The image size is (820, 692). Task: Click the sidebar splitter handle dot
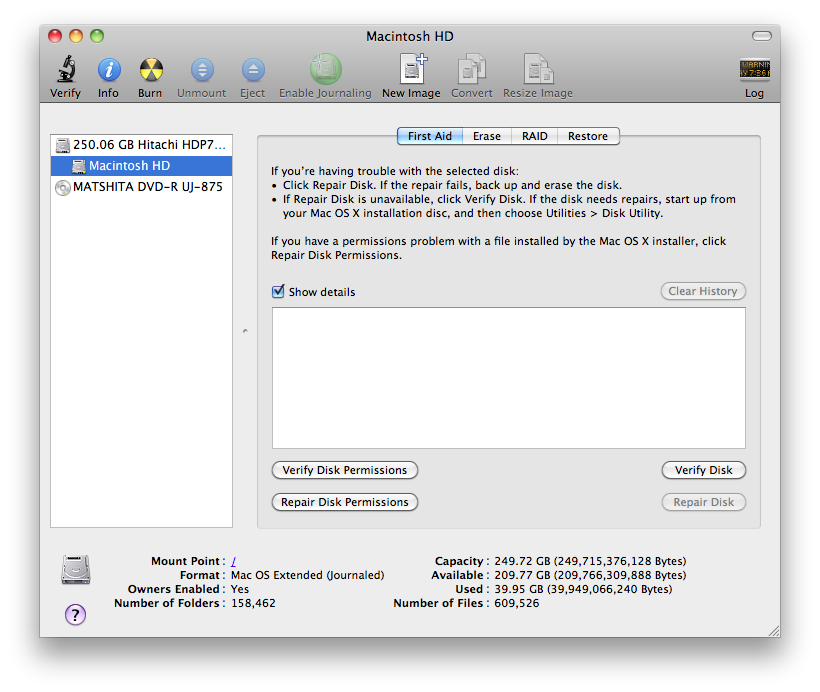tap(245, 331)
